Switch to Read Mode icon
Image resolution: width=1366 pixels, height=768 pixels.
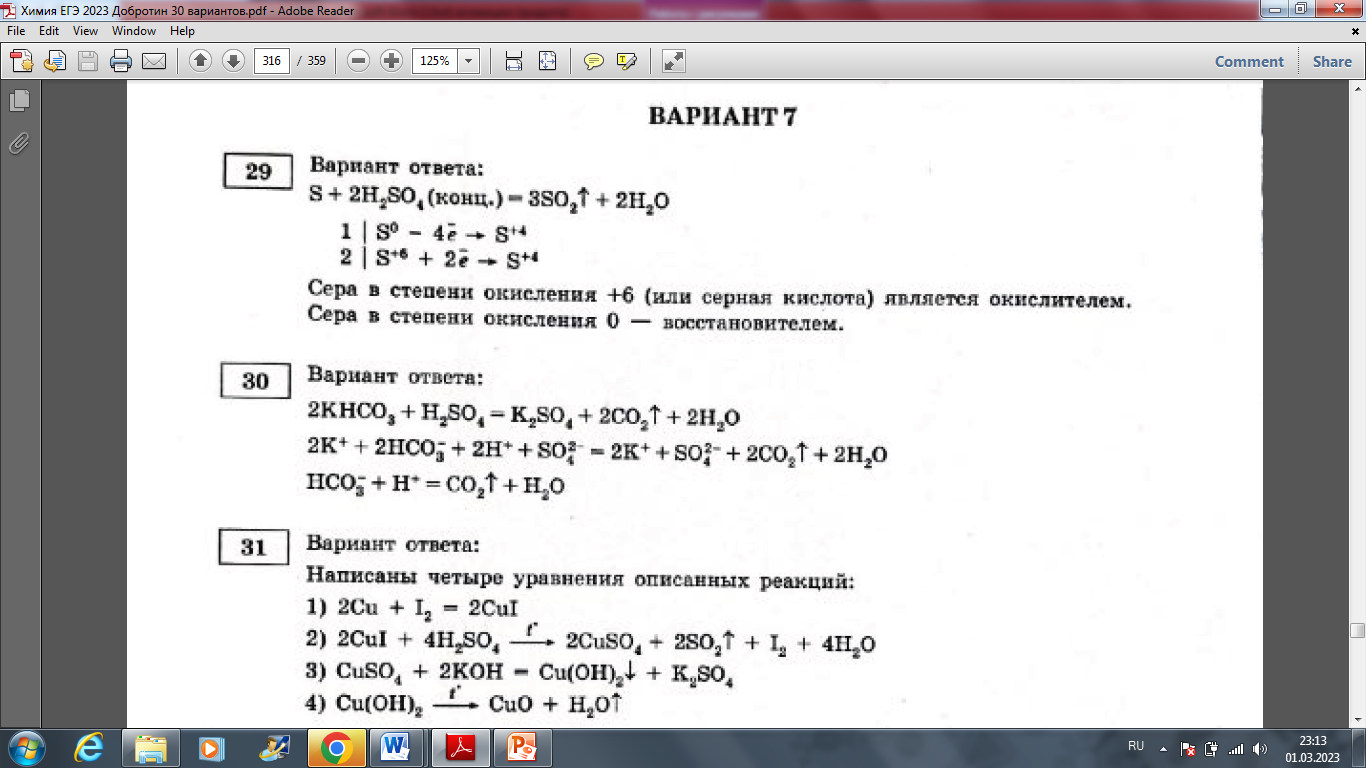click(674, 61)
